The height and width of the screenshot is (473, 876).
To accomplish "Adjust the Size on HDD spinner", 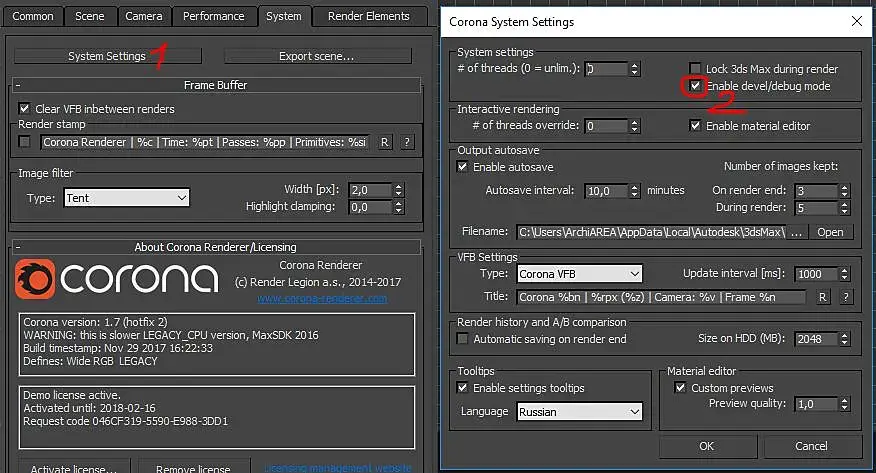I will (845, 338).
